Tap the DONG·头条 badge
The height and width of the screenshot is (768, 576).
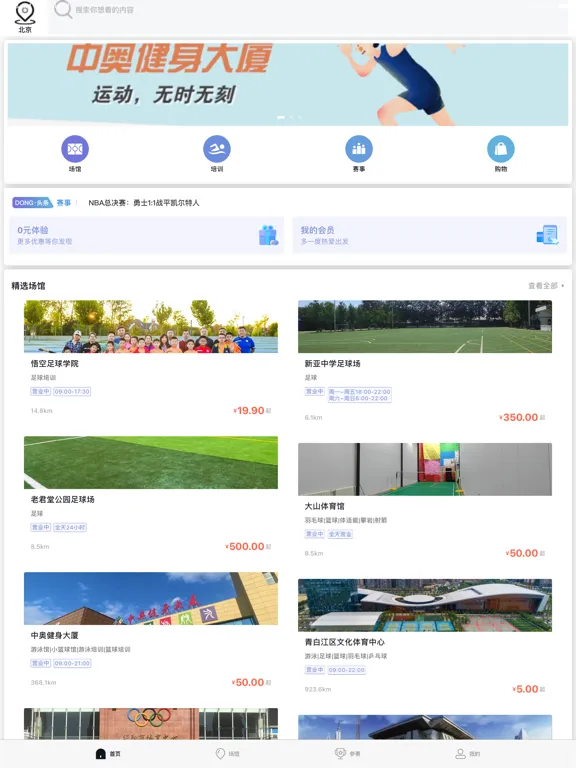[x=32, y=203]
